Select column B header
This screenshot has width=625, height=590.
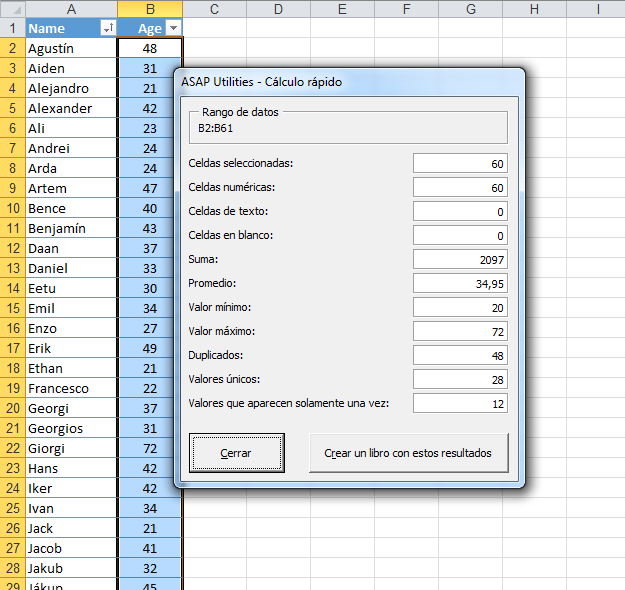150,9
